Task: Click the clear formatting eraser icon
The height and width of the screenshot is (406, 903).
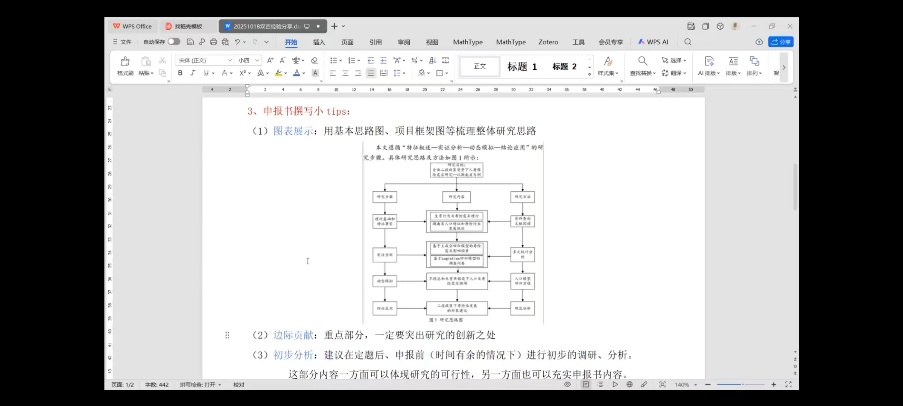Action: 314,60
